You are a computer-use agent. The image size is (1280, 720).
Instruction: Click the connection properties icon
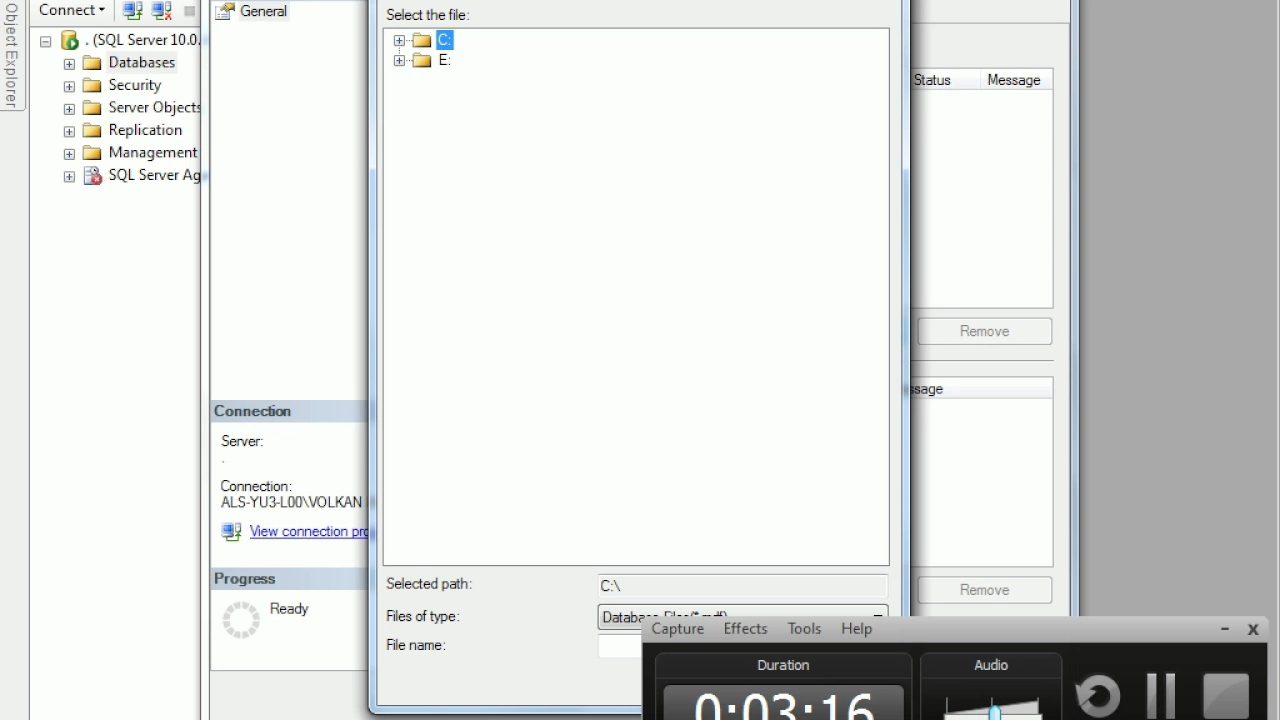tap(232, 532)
